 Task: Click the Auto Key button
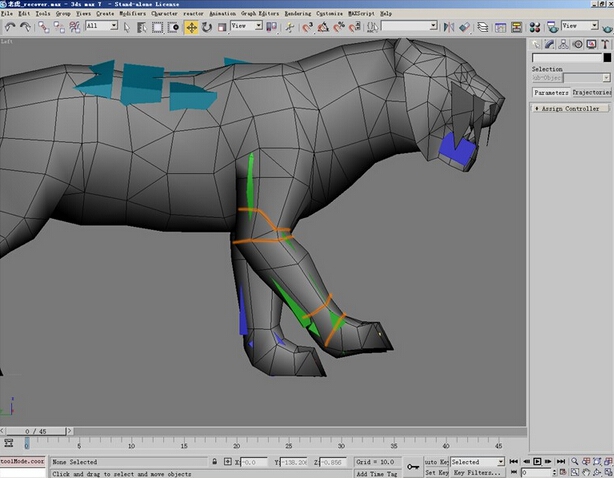pos(436,462)
